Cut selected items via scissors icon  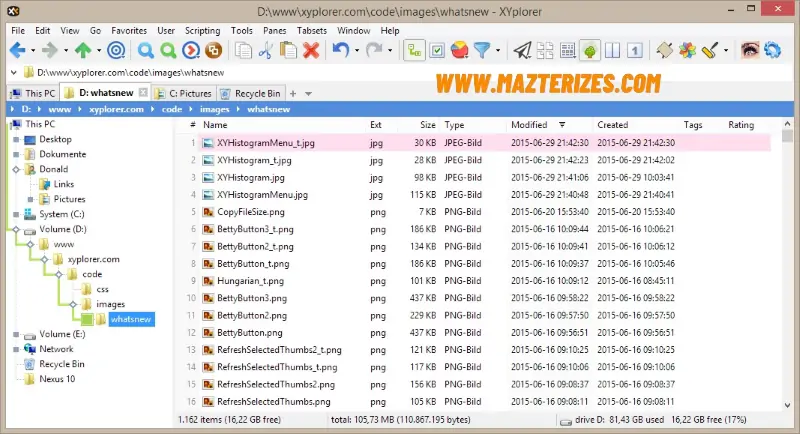265,50
